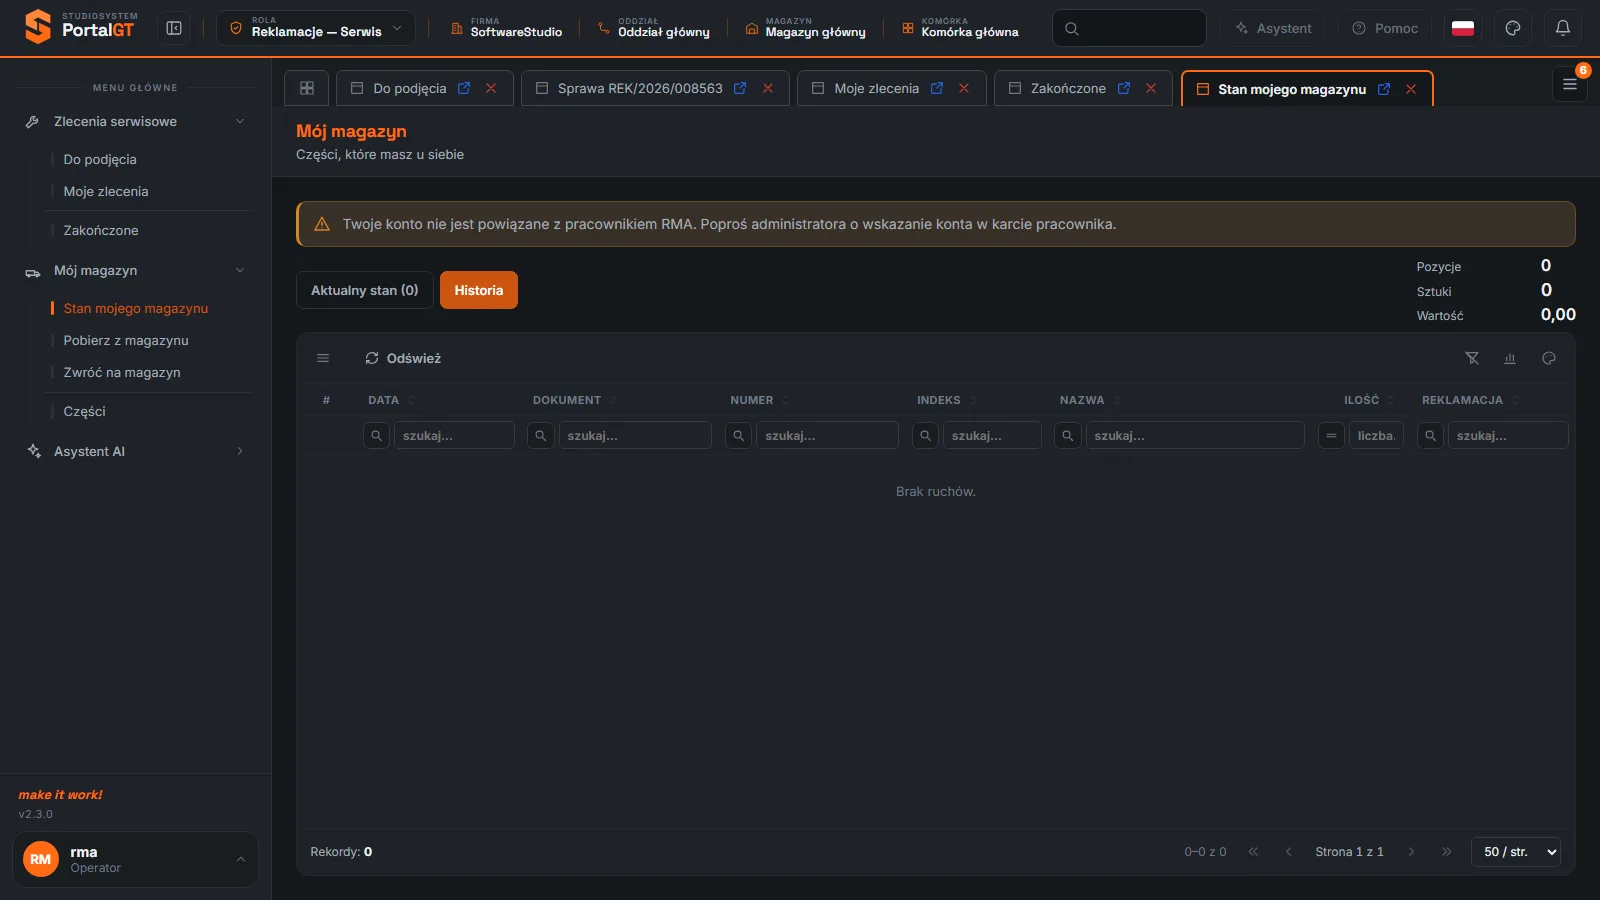
Task: Open the grid toolbar hamburger menu
Action: (323, 358)
